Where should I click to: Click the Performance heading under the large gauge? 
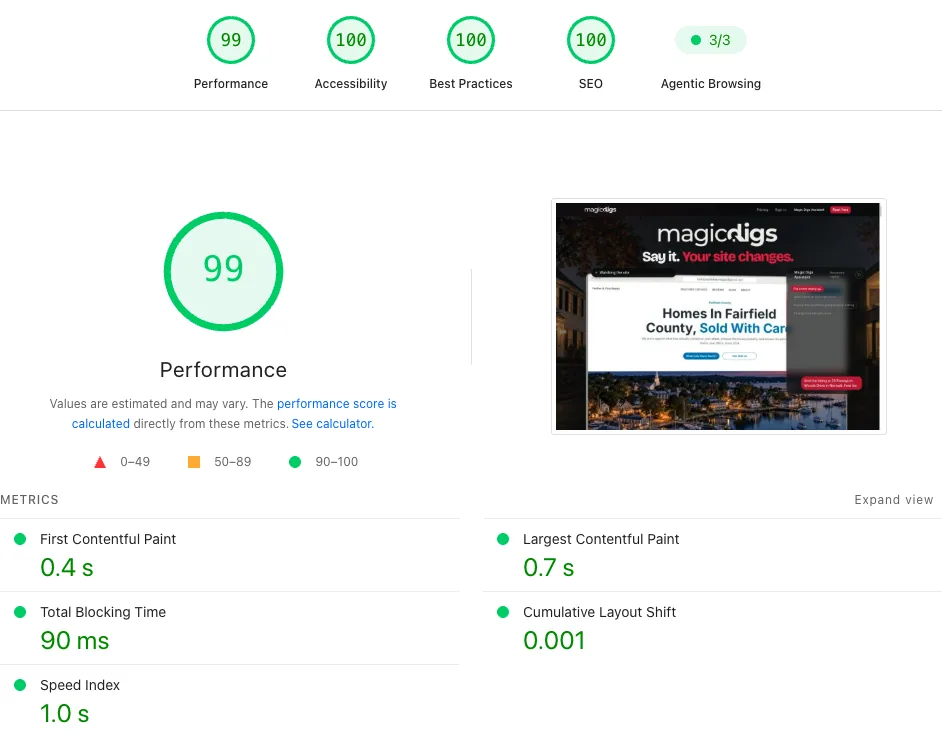(x=223, y=370)
